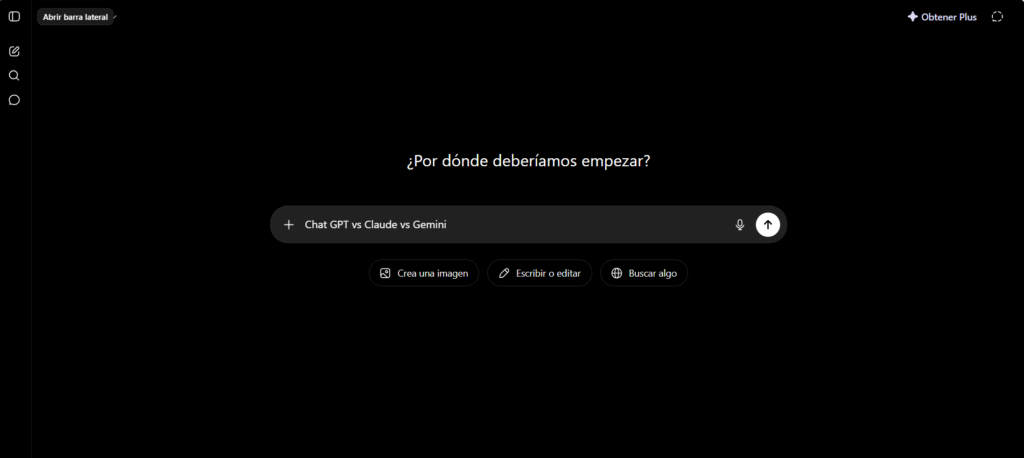This screenshot has width=1024, height=458.
Task: Choose the Crea una imagen suggestion
Action: 424,273
